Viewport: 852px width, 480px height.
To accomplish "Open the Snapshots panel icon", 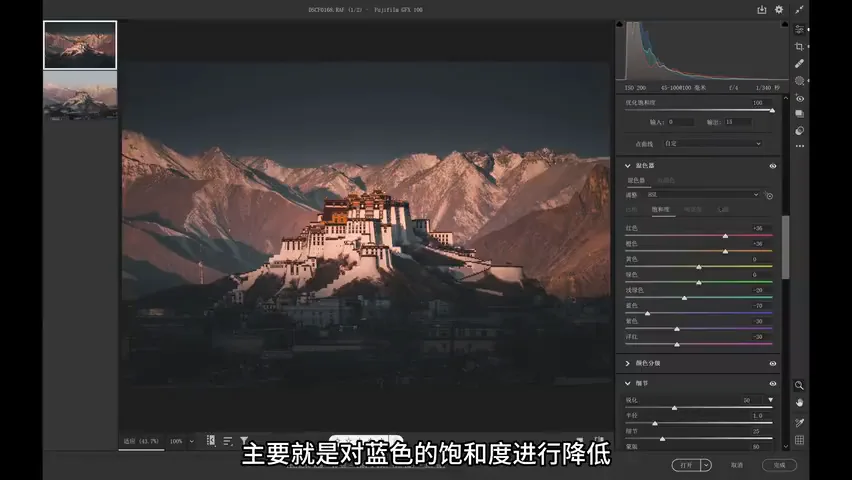I will point(799,114).
